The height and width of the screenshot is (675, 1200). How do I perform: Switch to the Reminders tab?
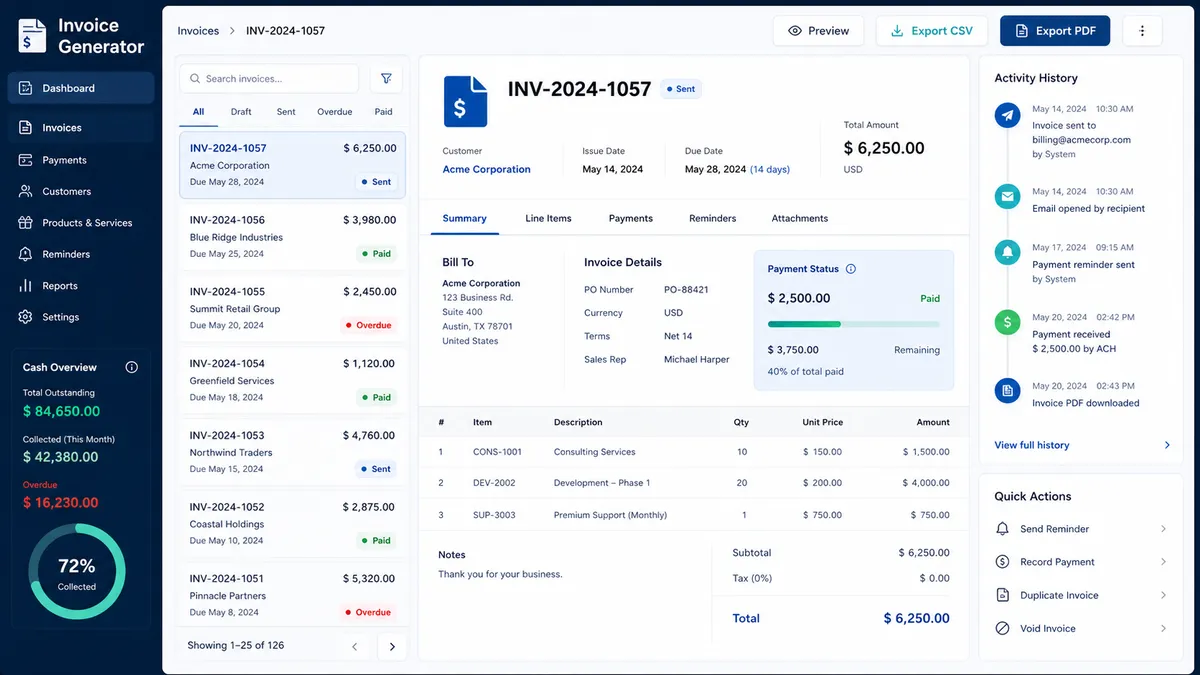point(713,218)
